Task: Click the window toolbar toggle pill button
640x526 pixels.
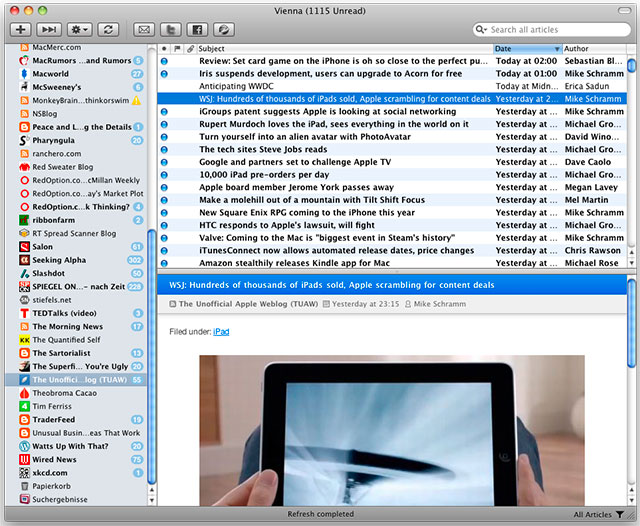Action: pyautogui.click(x=624, y=10)
